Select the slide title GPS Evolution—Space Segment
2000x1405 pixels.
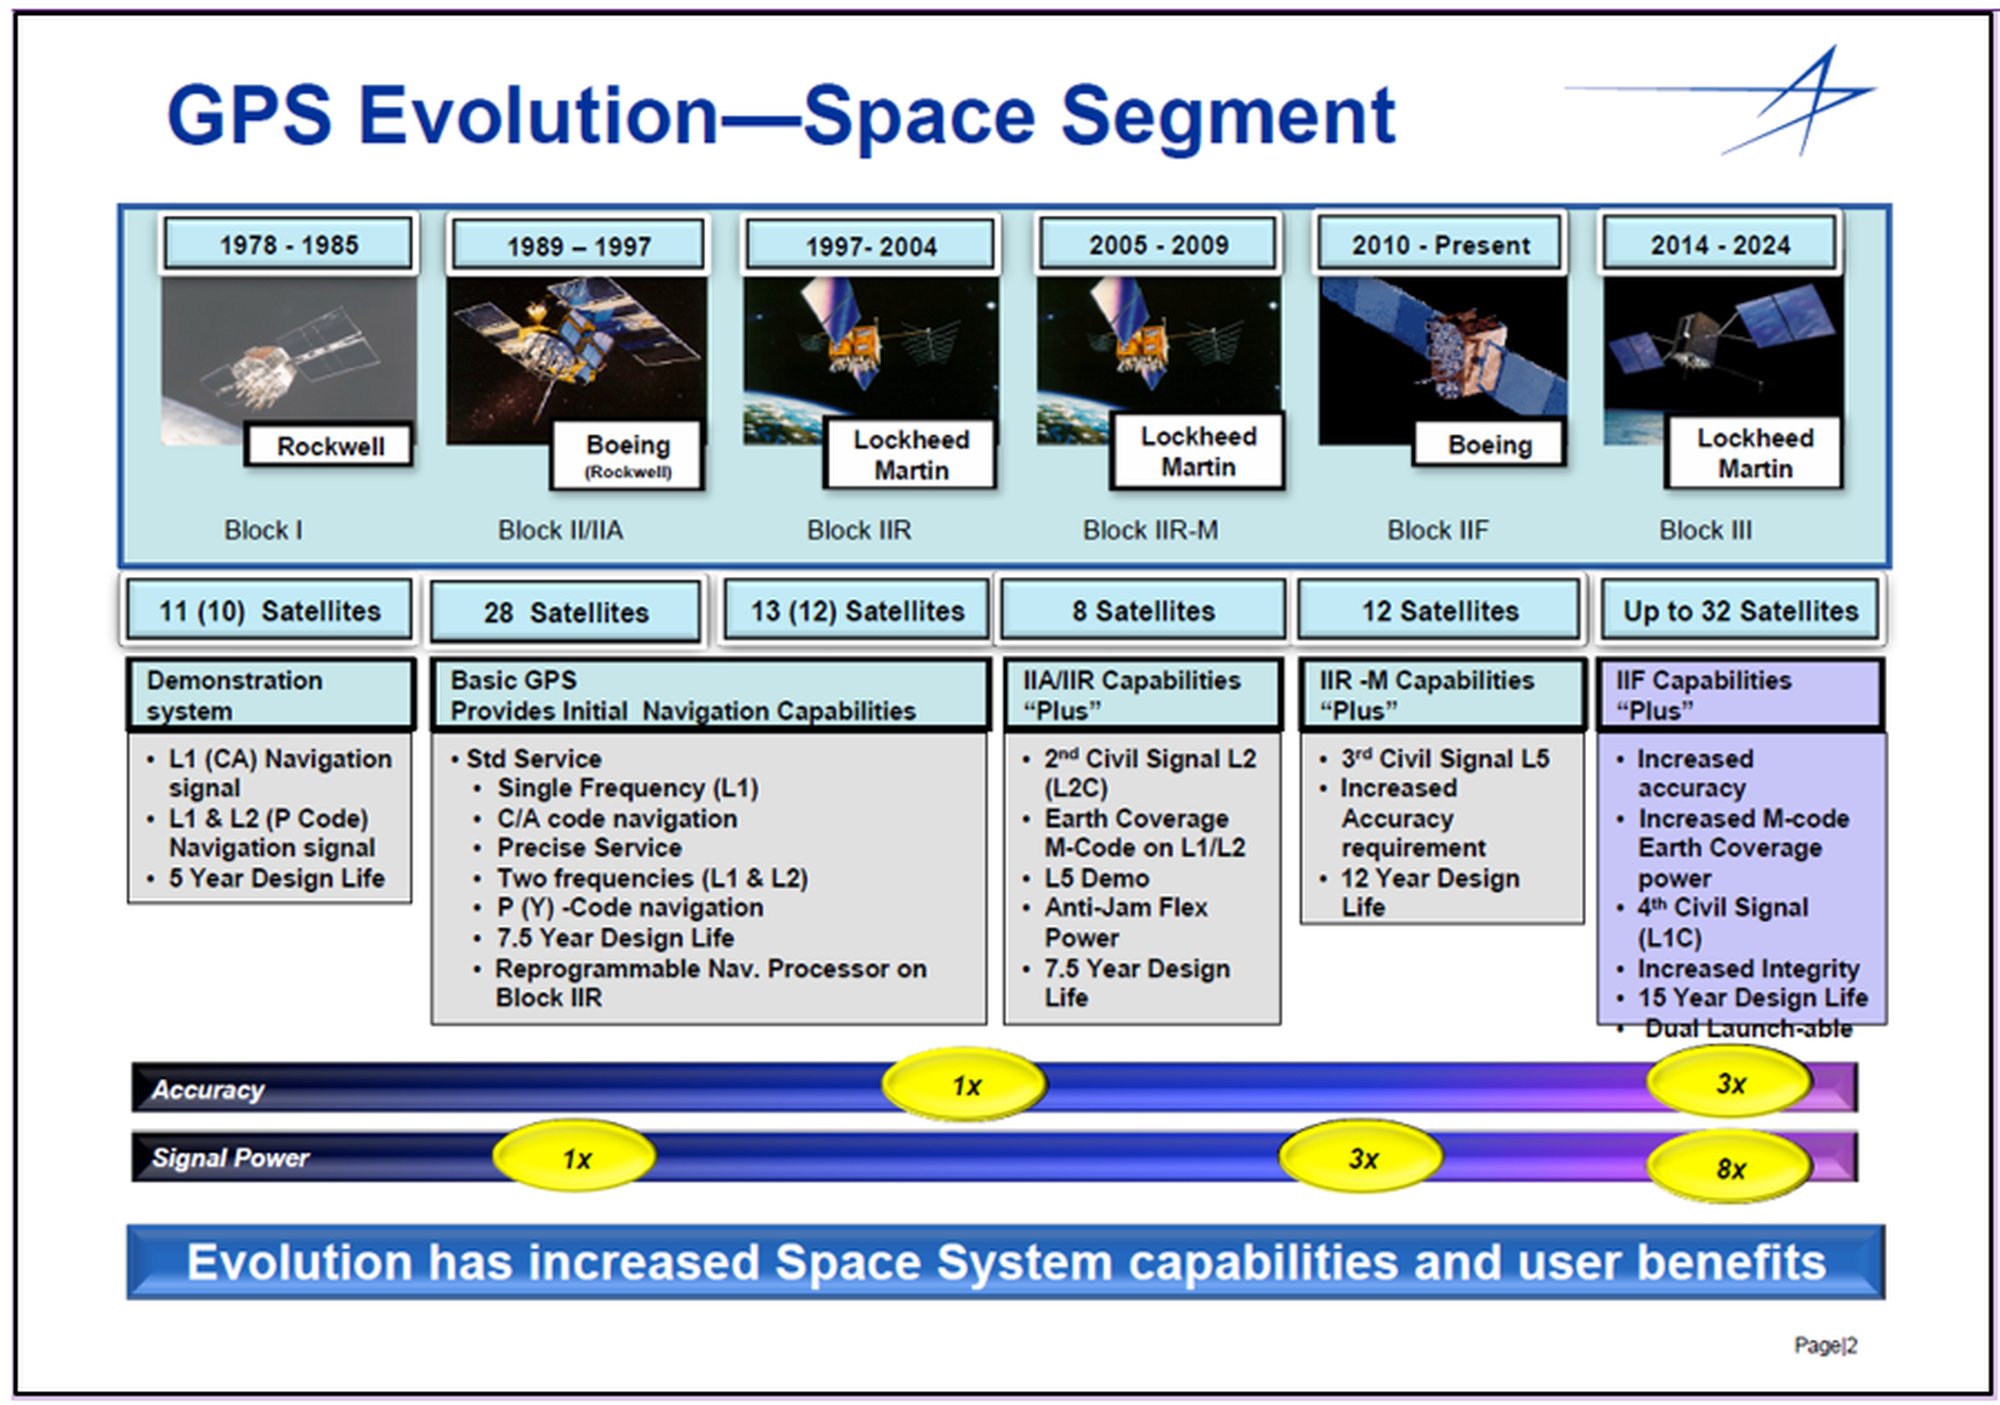click(x=781, y=116)
